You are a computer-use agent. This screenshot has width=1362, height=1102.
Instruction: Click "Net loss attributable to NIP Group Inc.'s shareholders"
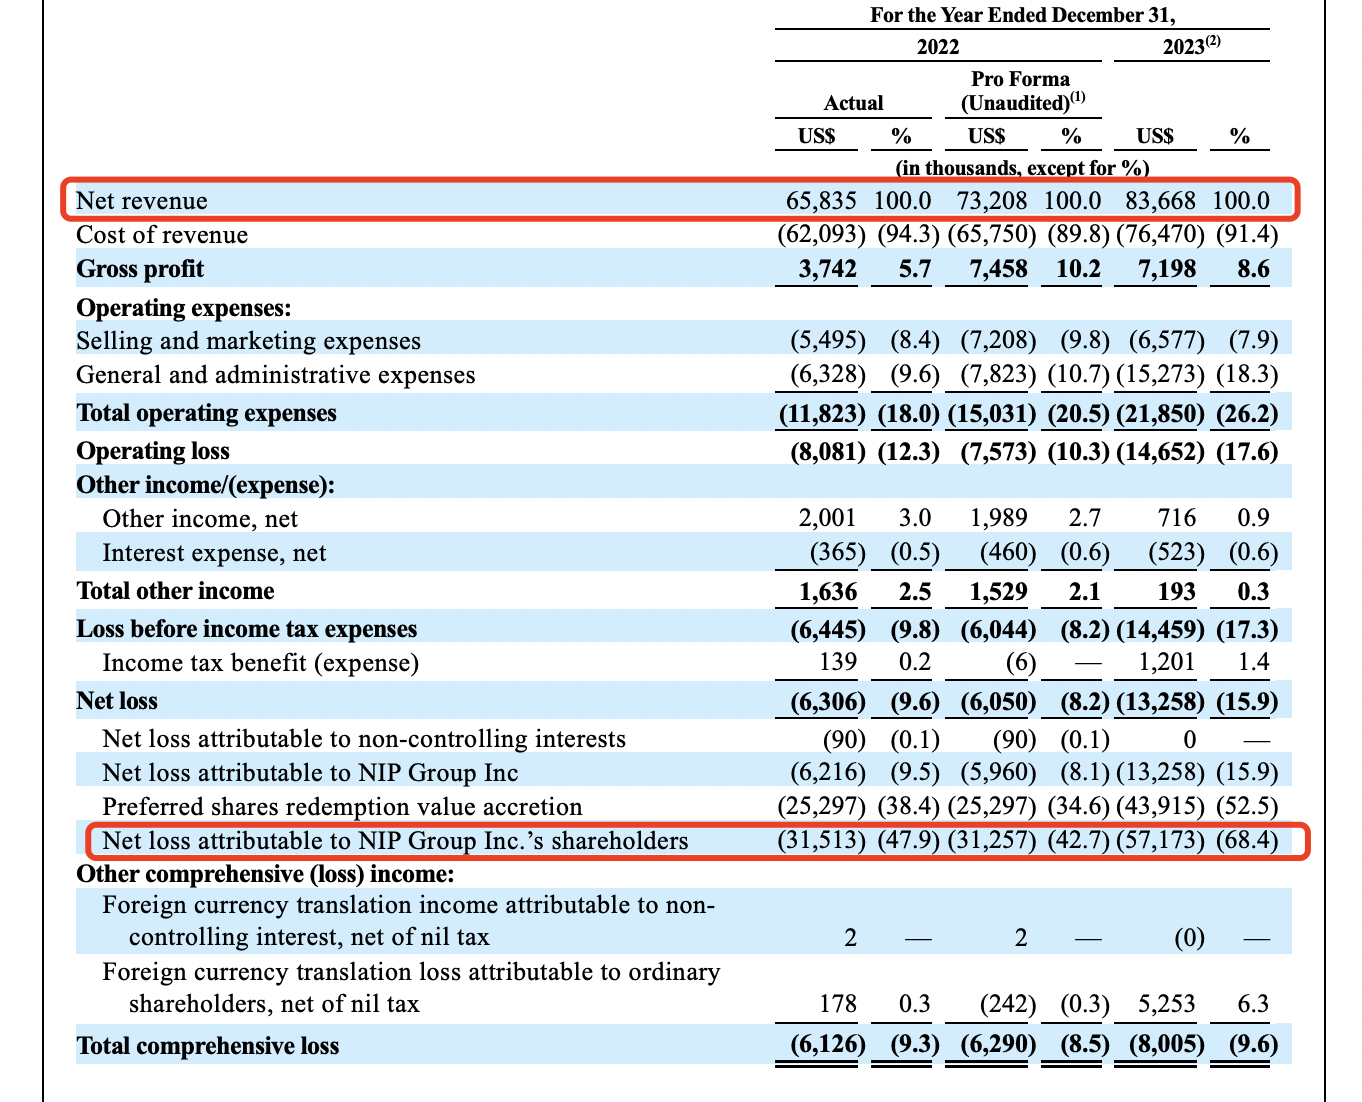(395, 841)
